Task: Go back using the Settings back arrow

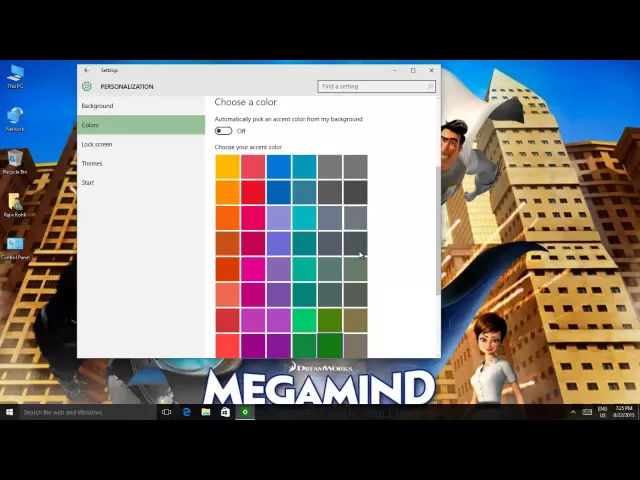Action: [x=87, y=70]
